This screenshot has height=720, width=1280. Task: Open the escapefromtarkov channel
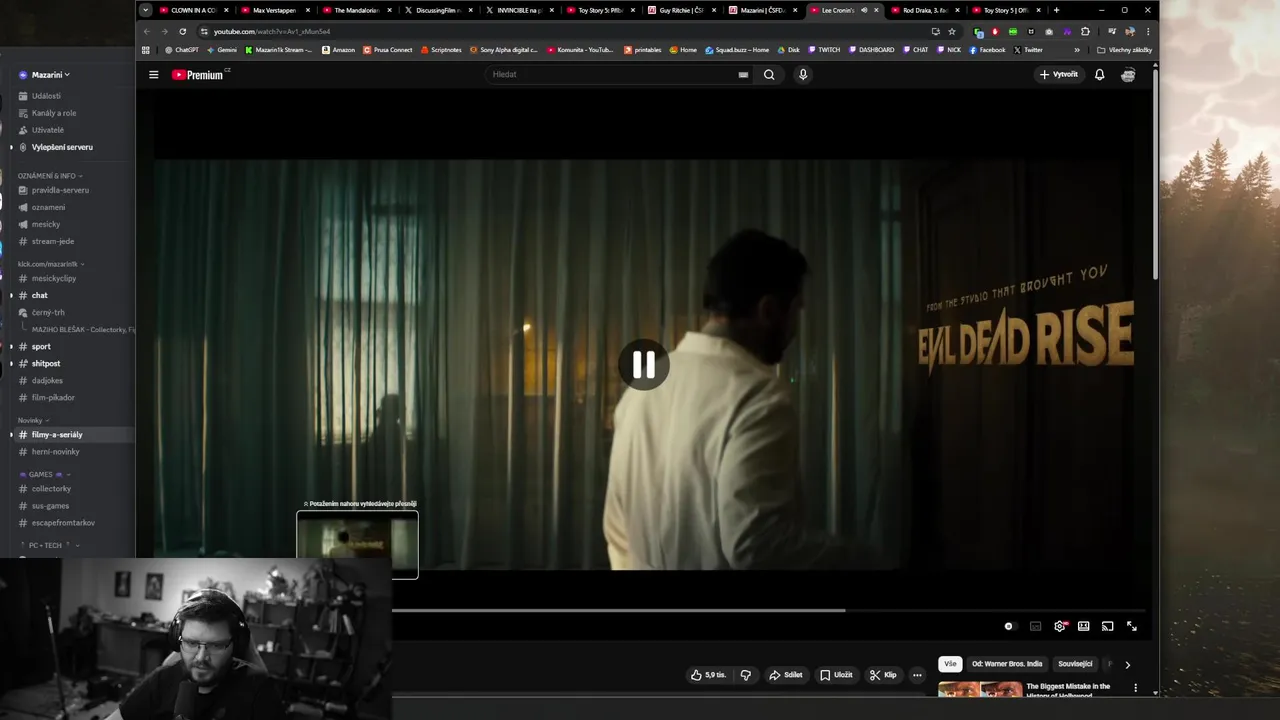coord(63,523)
